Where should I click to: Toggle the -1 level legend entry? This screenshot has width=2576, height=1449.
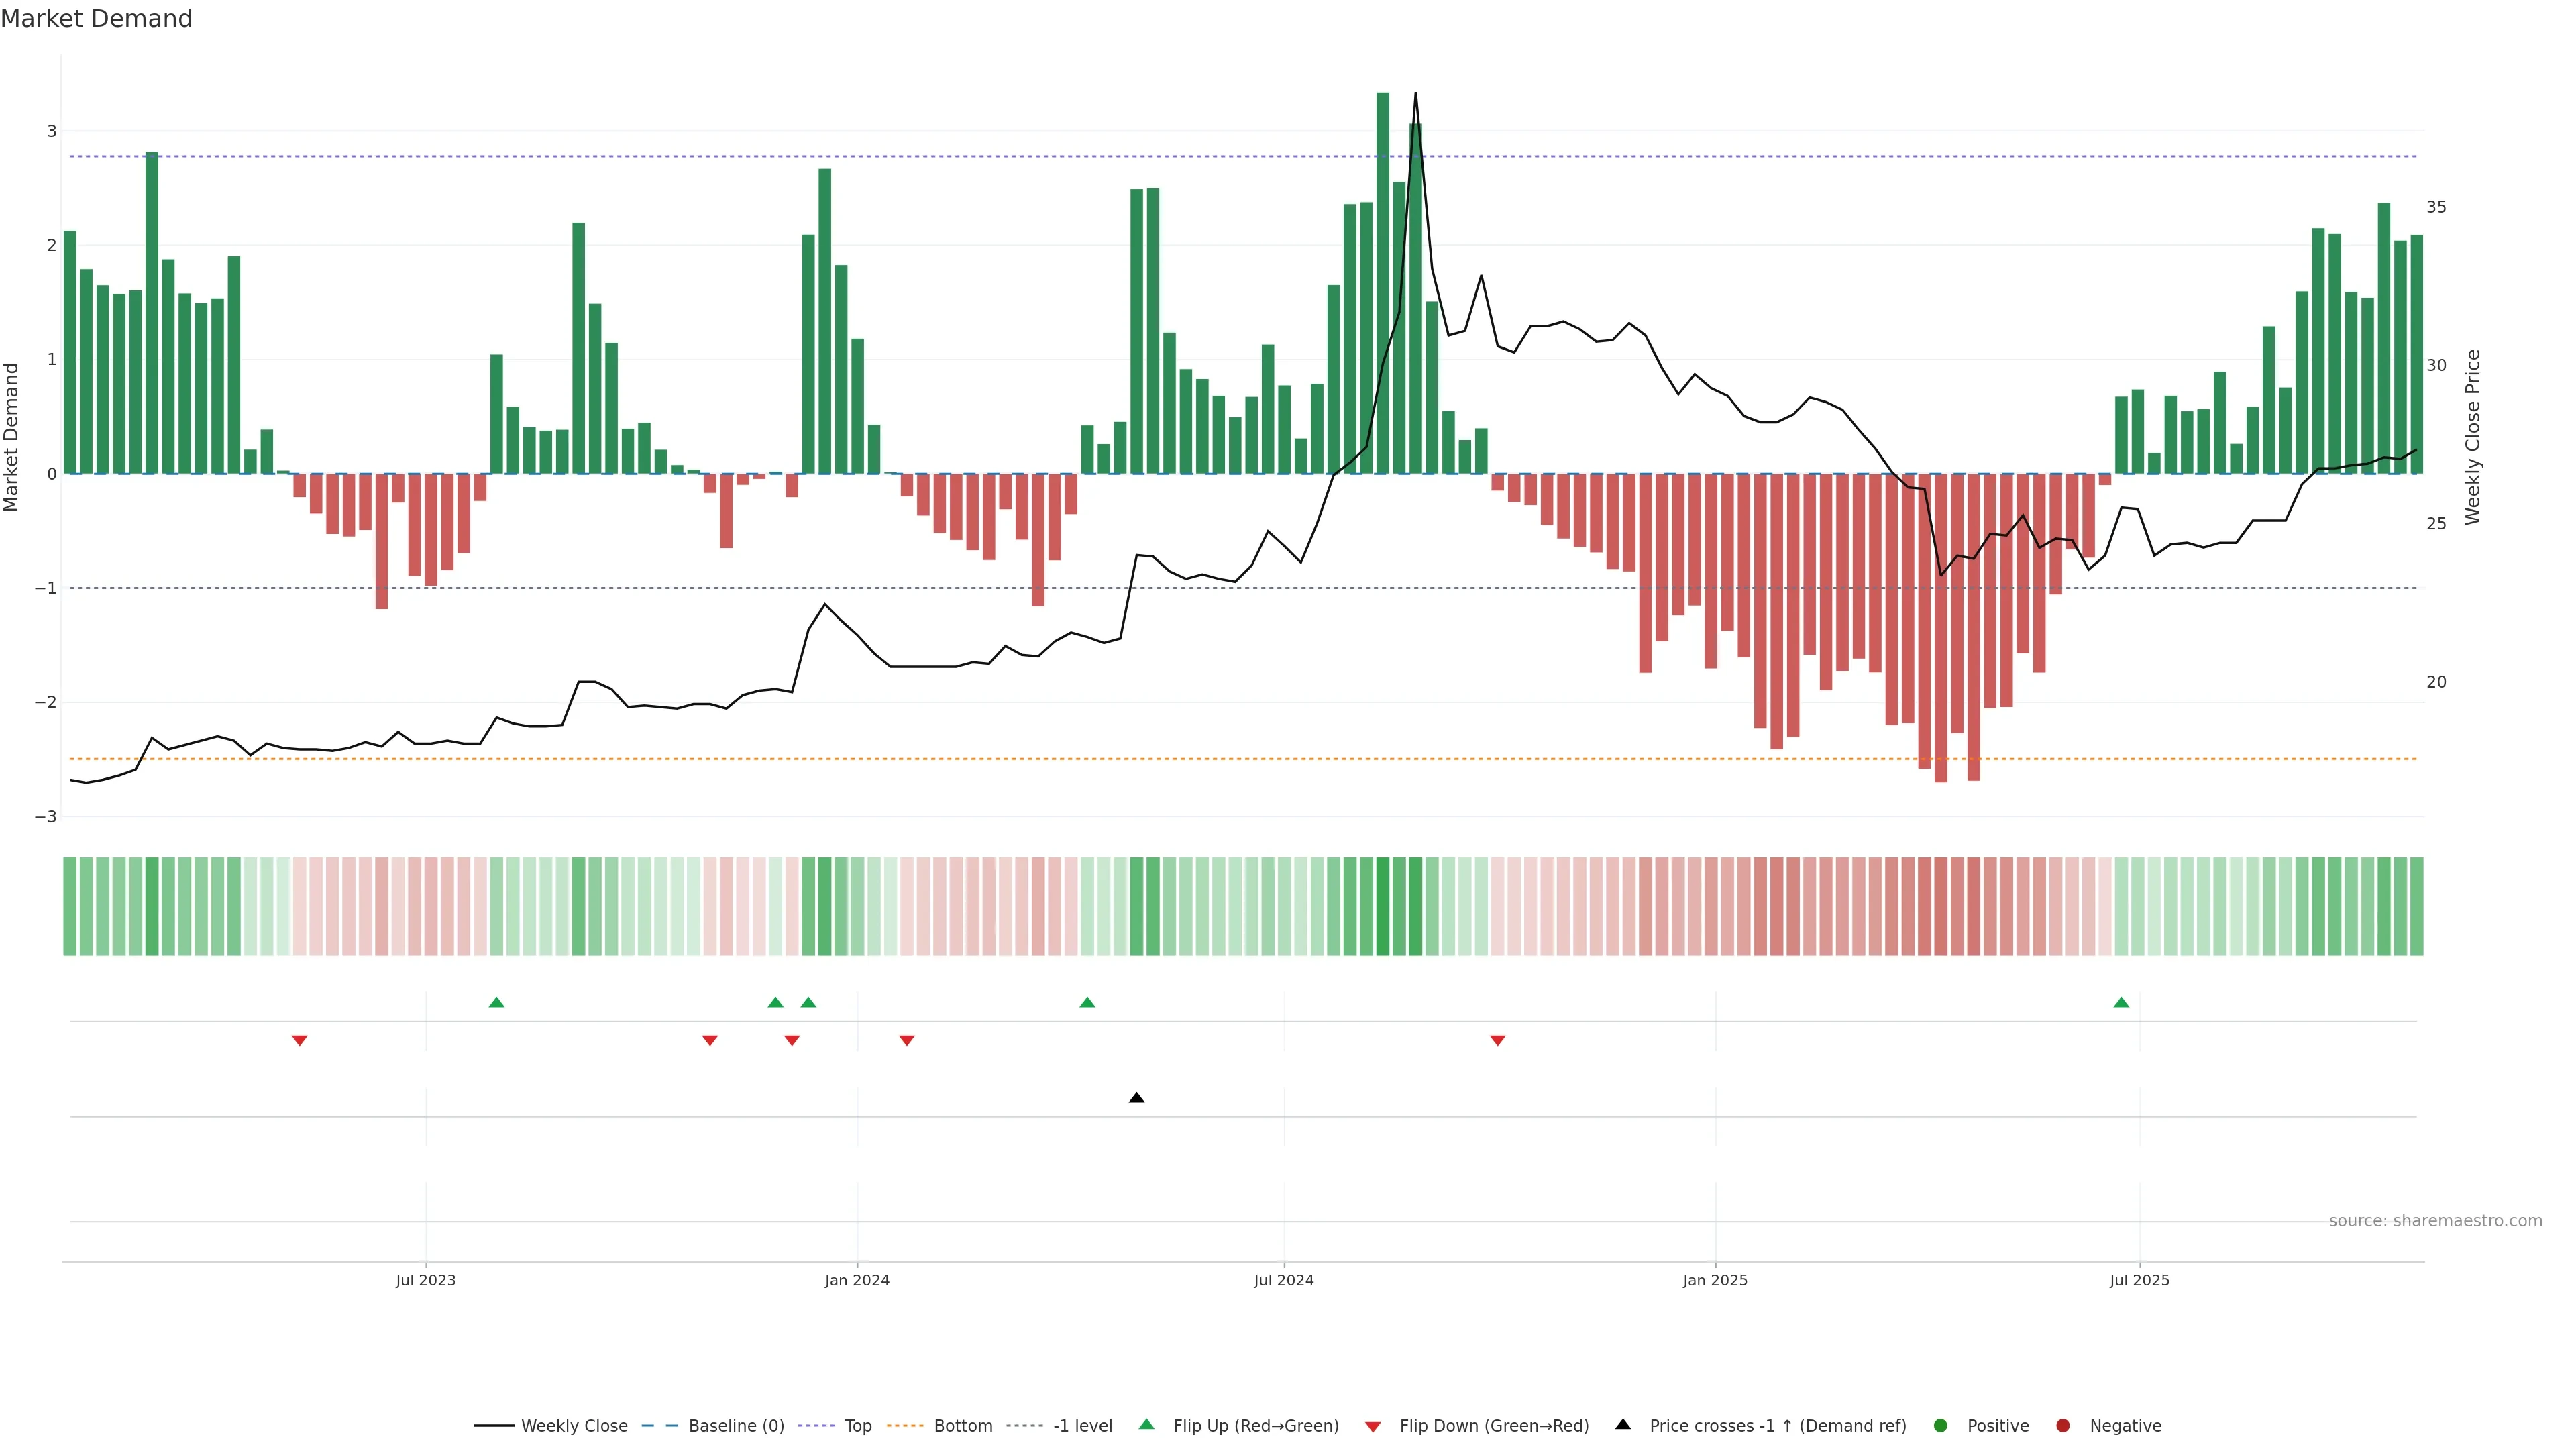(x=1082, y=1426)
